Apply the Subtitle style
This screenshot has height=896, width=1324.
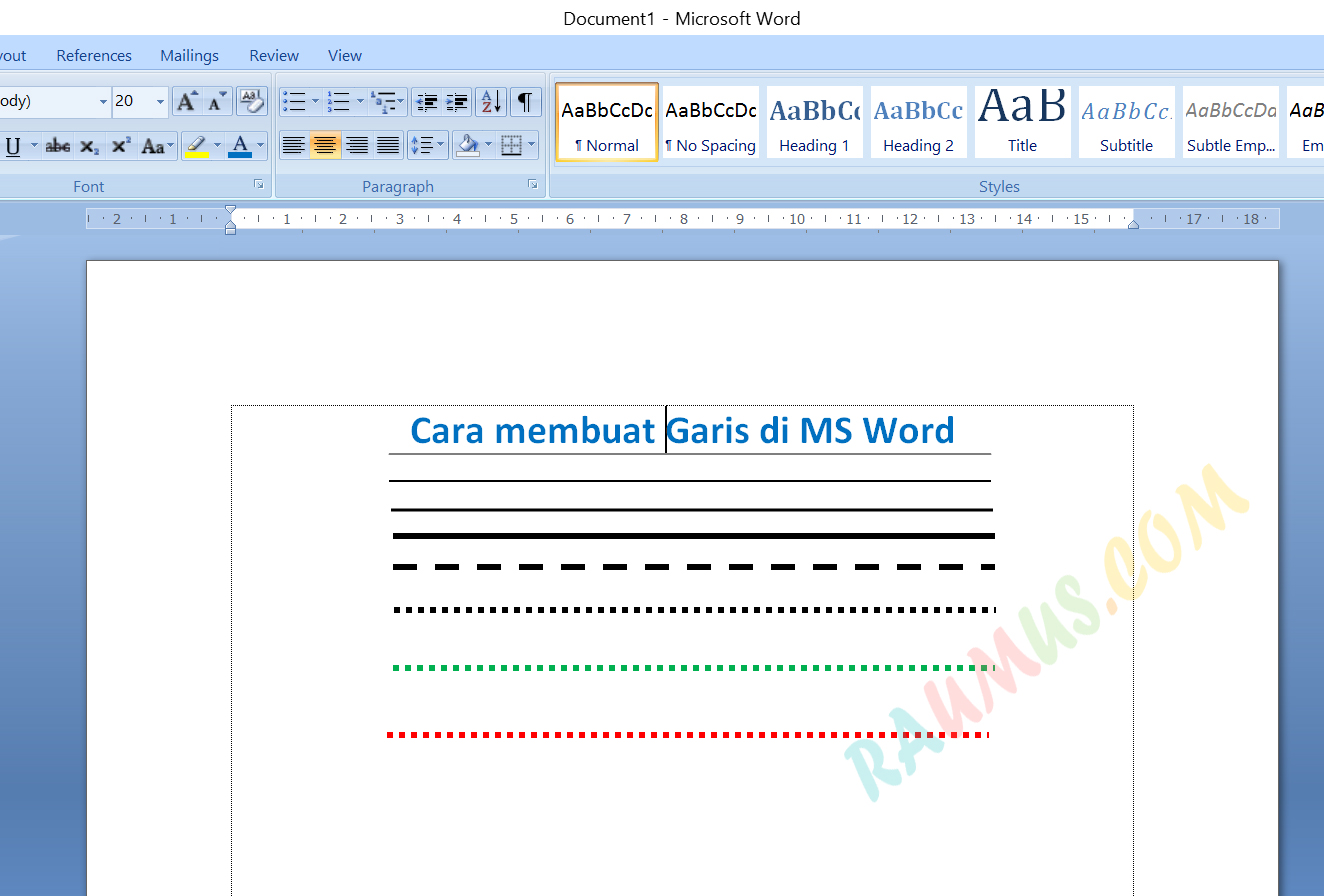coord(1126,121)
